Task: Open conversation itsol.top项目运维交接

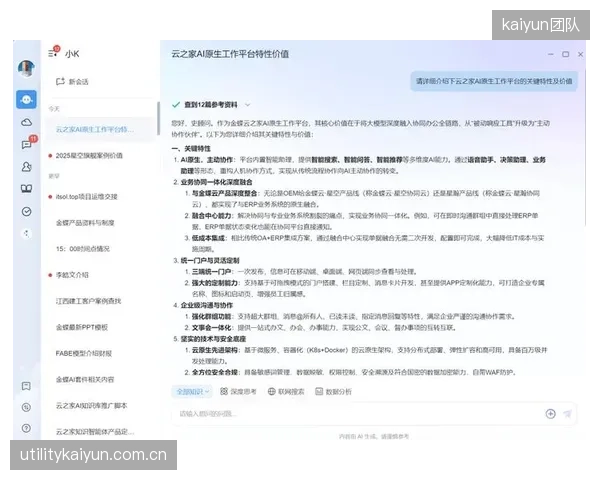Action: [86, 197]
